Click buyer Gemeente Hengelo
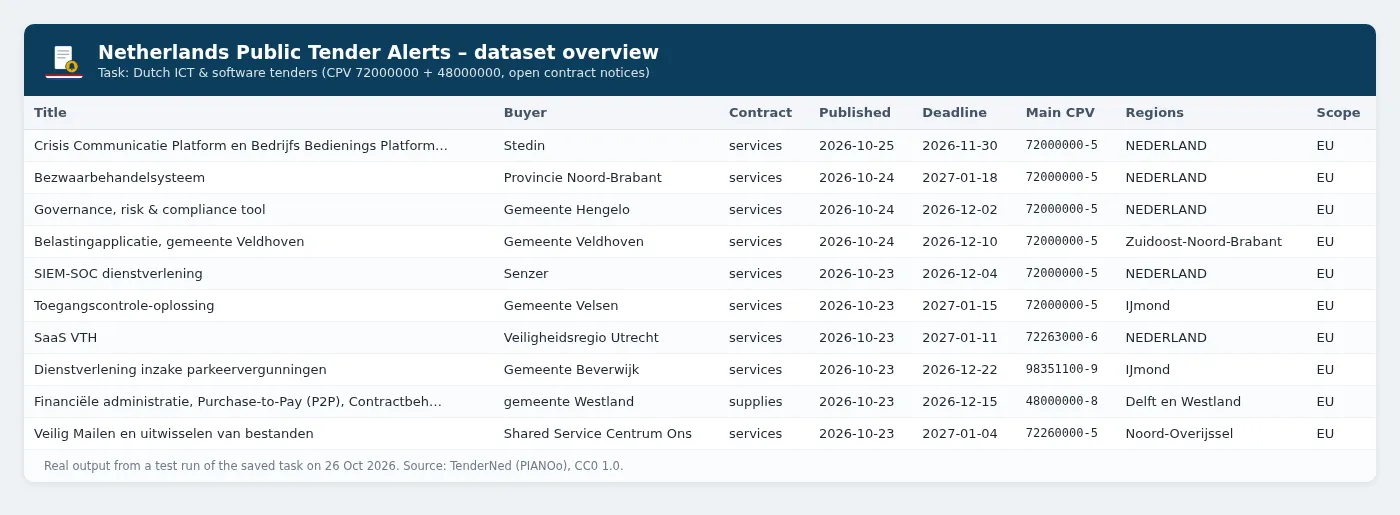This screenshot has height=515, width=1400. (567, 210)
